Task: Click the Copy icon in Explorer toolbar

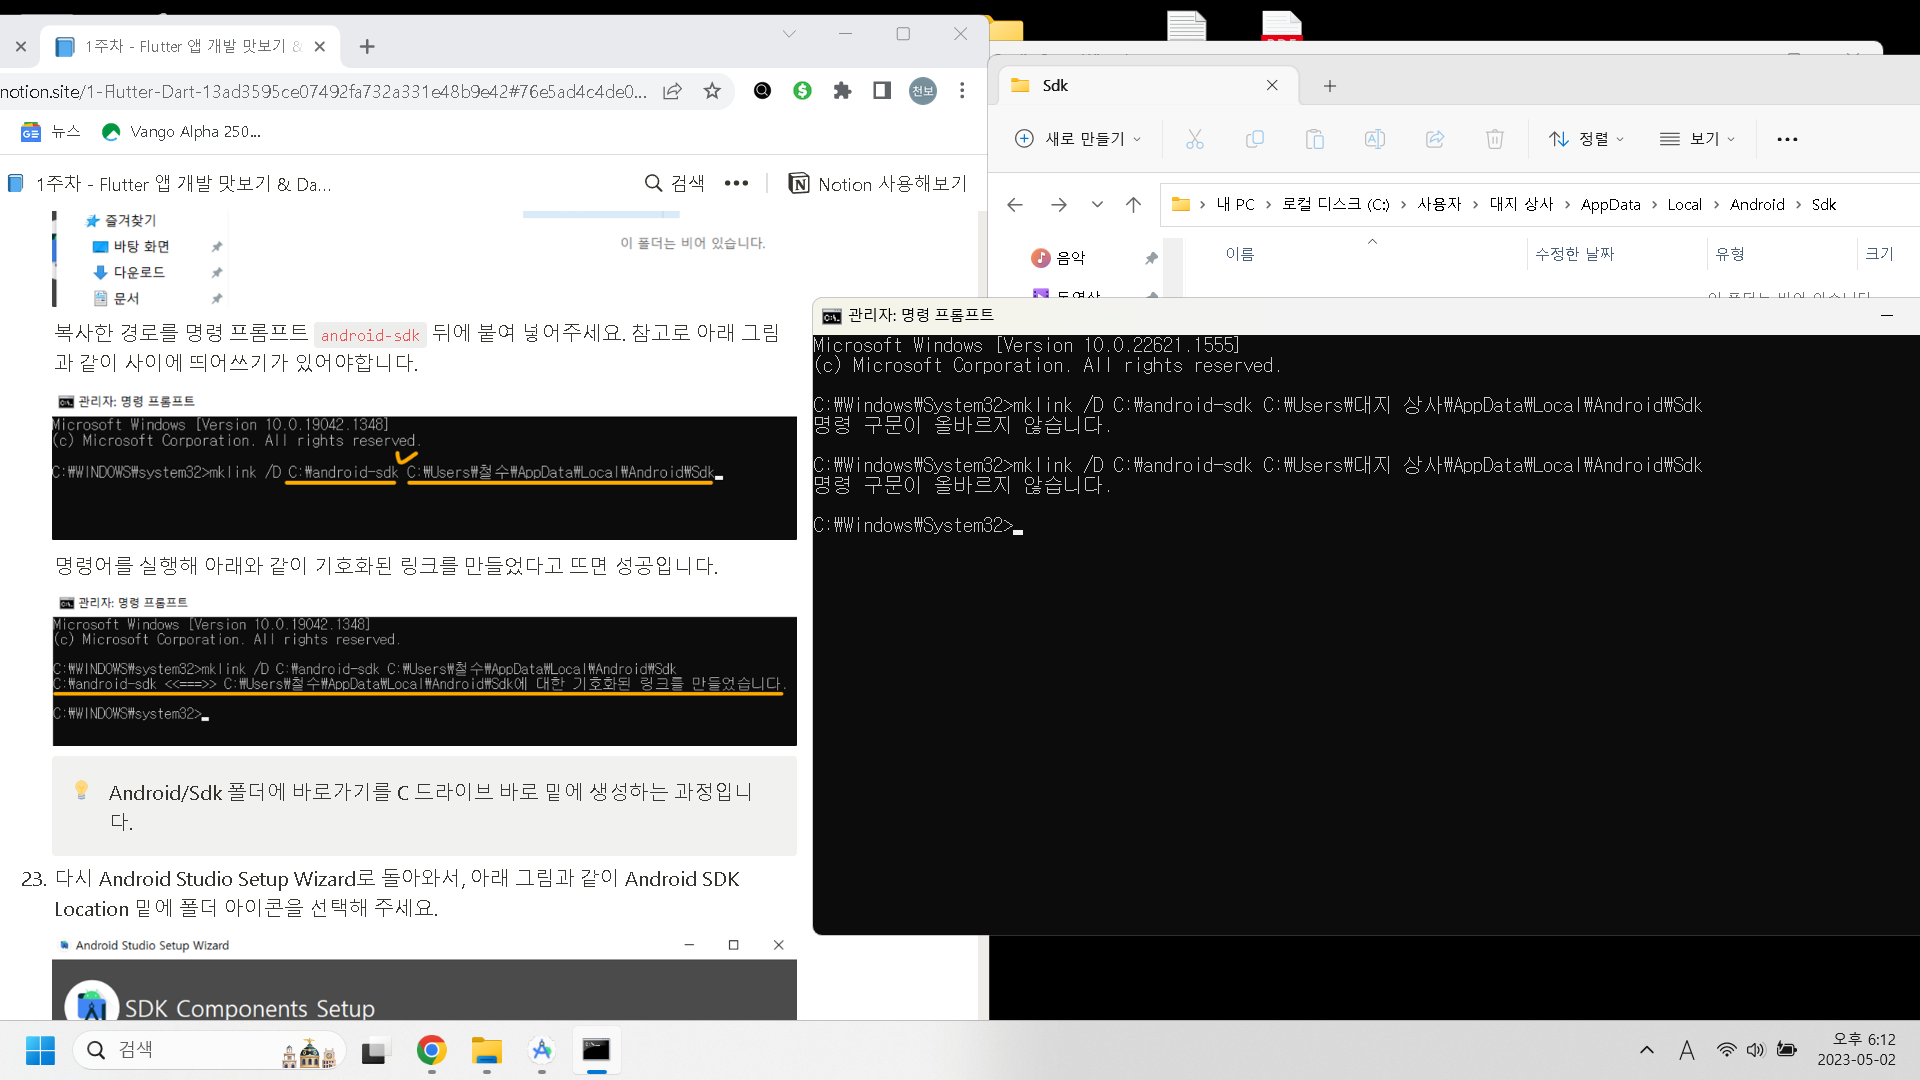Action: 1255,139
